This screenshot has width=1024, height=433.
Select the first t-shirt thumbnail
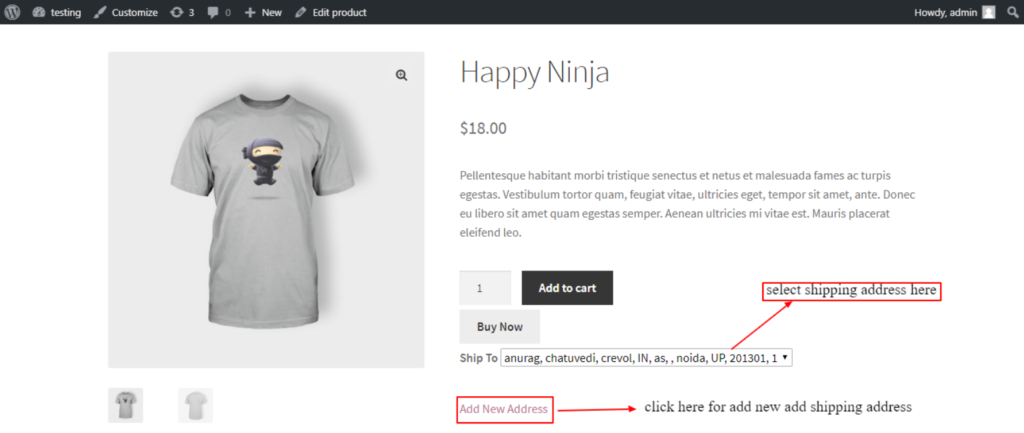(x=126, y=405)
